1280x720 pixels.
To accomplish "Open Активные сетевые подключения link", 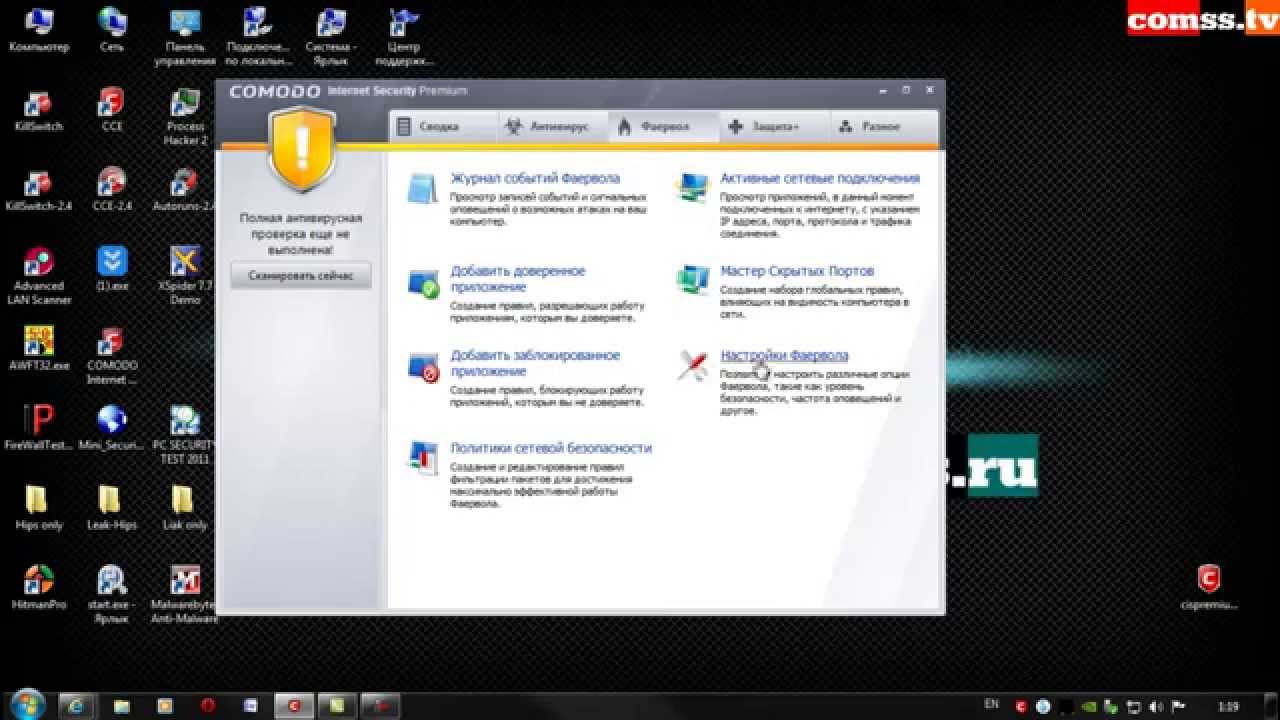I will coord(820,178).
